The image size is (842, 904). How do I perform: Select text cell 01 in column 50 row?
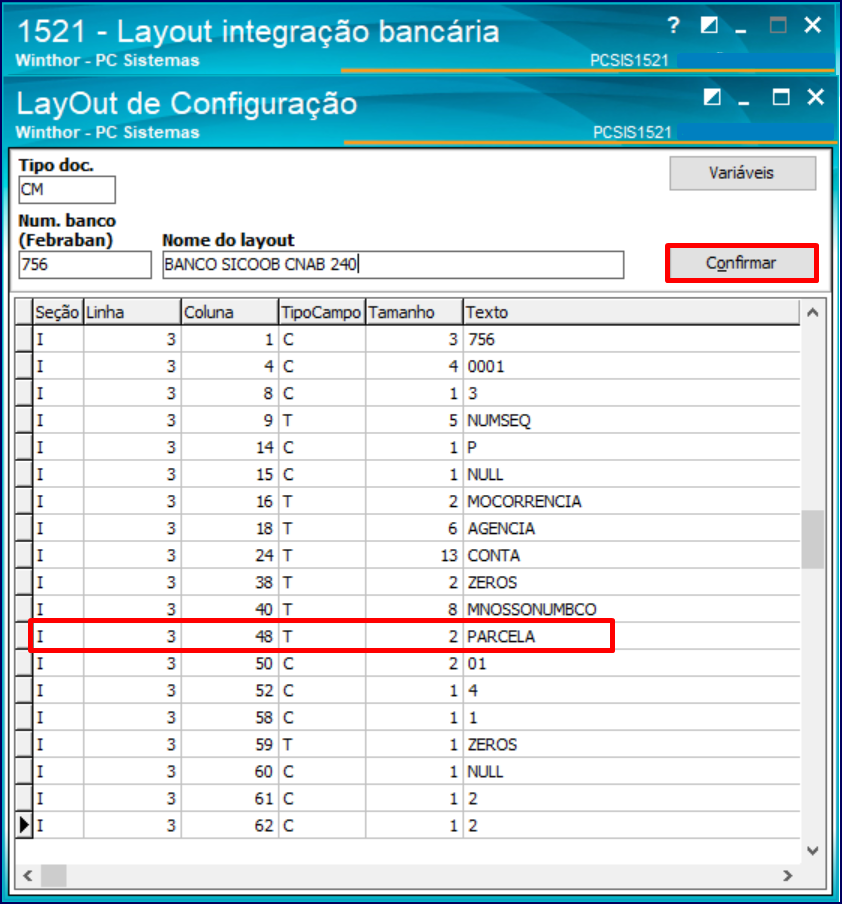click(x=632, y=664)
